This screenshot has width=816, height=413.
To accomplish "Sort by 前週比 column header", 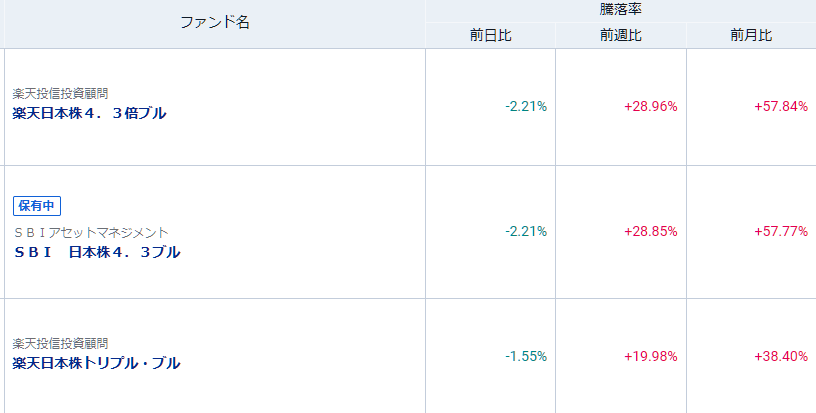I will [620, 35].
